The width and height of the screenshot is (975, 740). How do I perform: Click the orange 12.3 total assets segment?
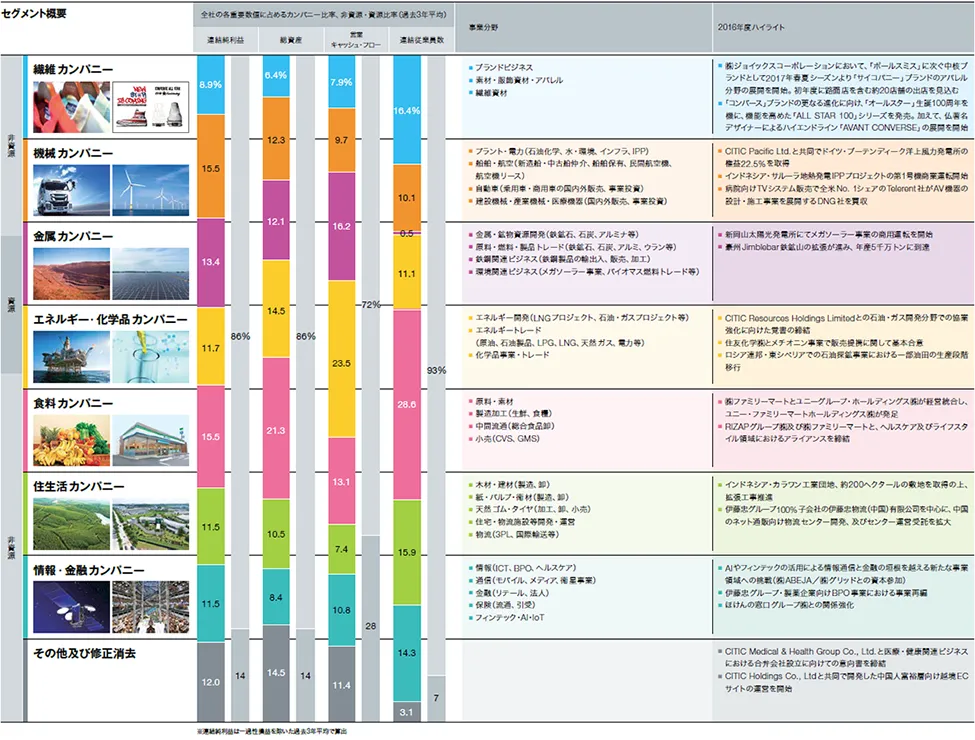276,139
